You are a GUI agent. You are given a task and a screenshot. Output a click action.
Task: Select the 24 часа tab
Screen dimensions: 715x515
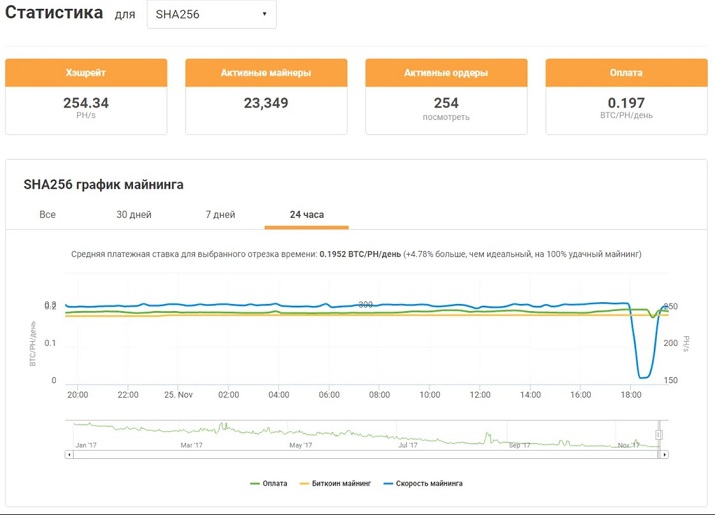[x=306, y=214]
